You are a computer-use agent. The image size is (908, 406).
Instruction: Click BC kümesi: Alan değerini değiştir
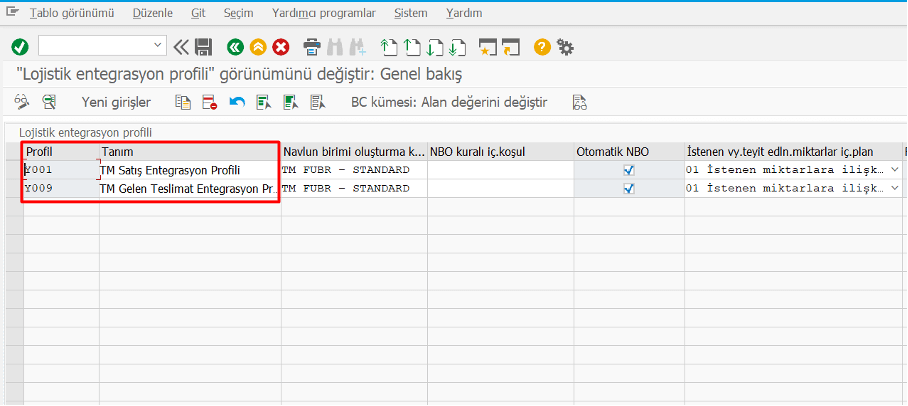point(449,102)
